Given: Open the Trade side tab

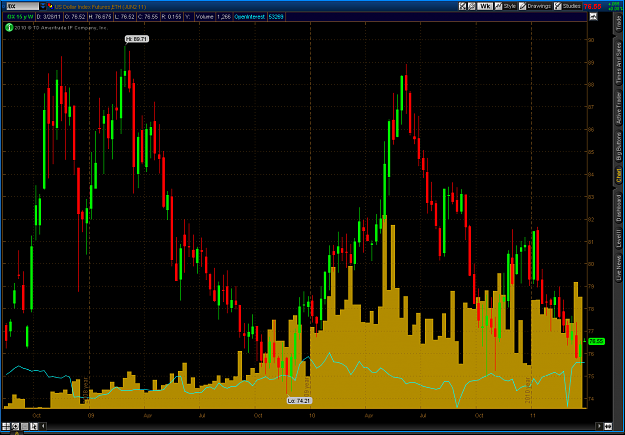Looking at the screenshot, I should 619,24.
